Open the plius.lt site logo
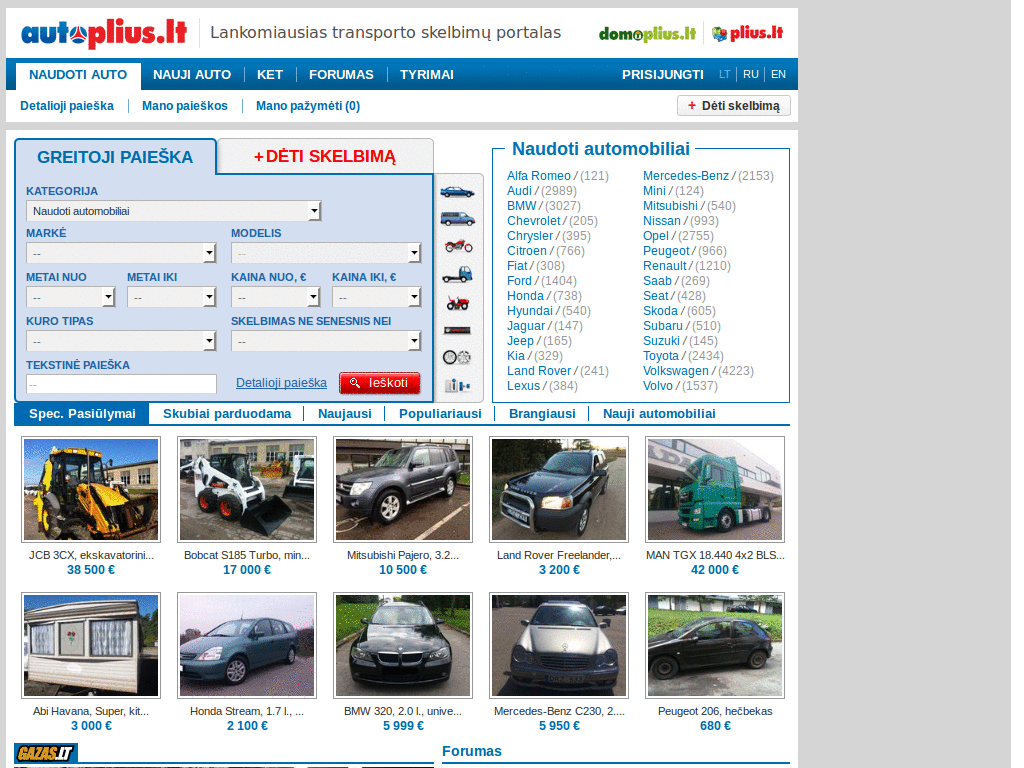 [748, 33]
